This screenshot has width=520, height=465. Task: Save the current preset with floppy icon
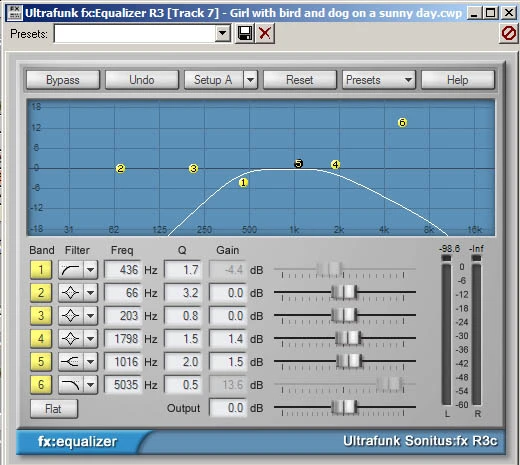(245, 33)
